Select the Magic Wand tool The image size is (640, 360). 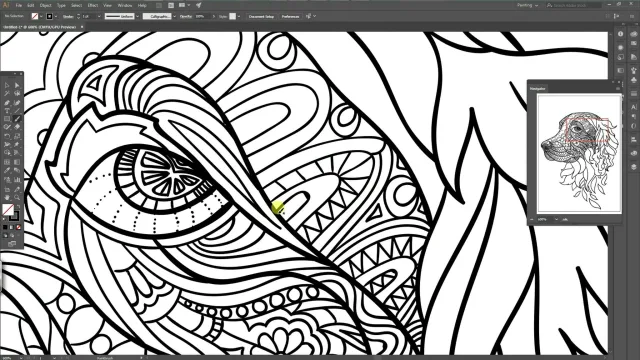[7, 93]
